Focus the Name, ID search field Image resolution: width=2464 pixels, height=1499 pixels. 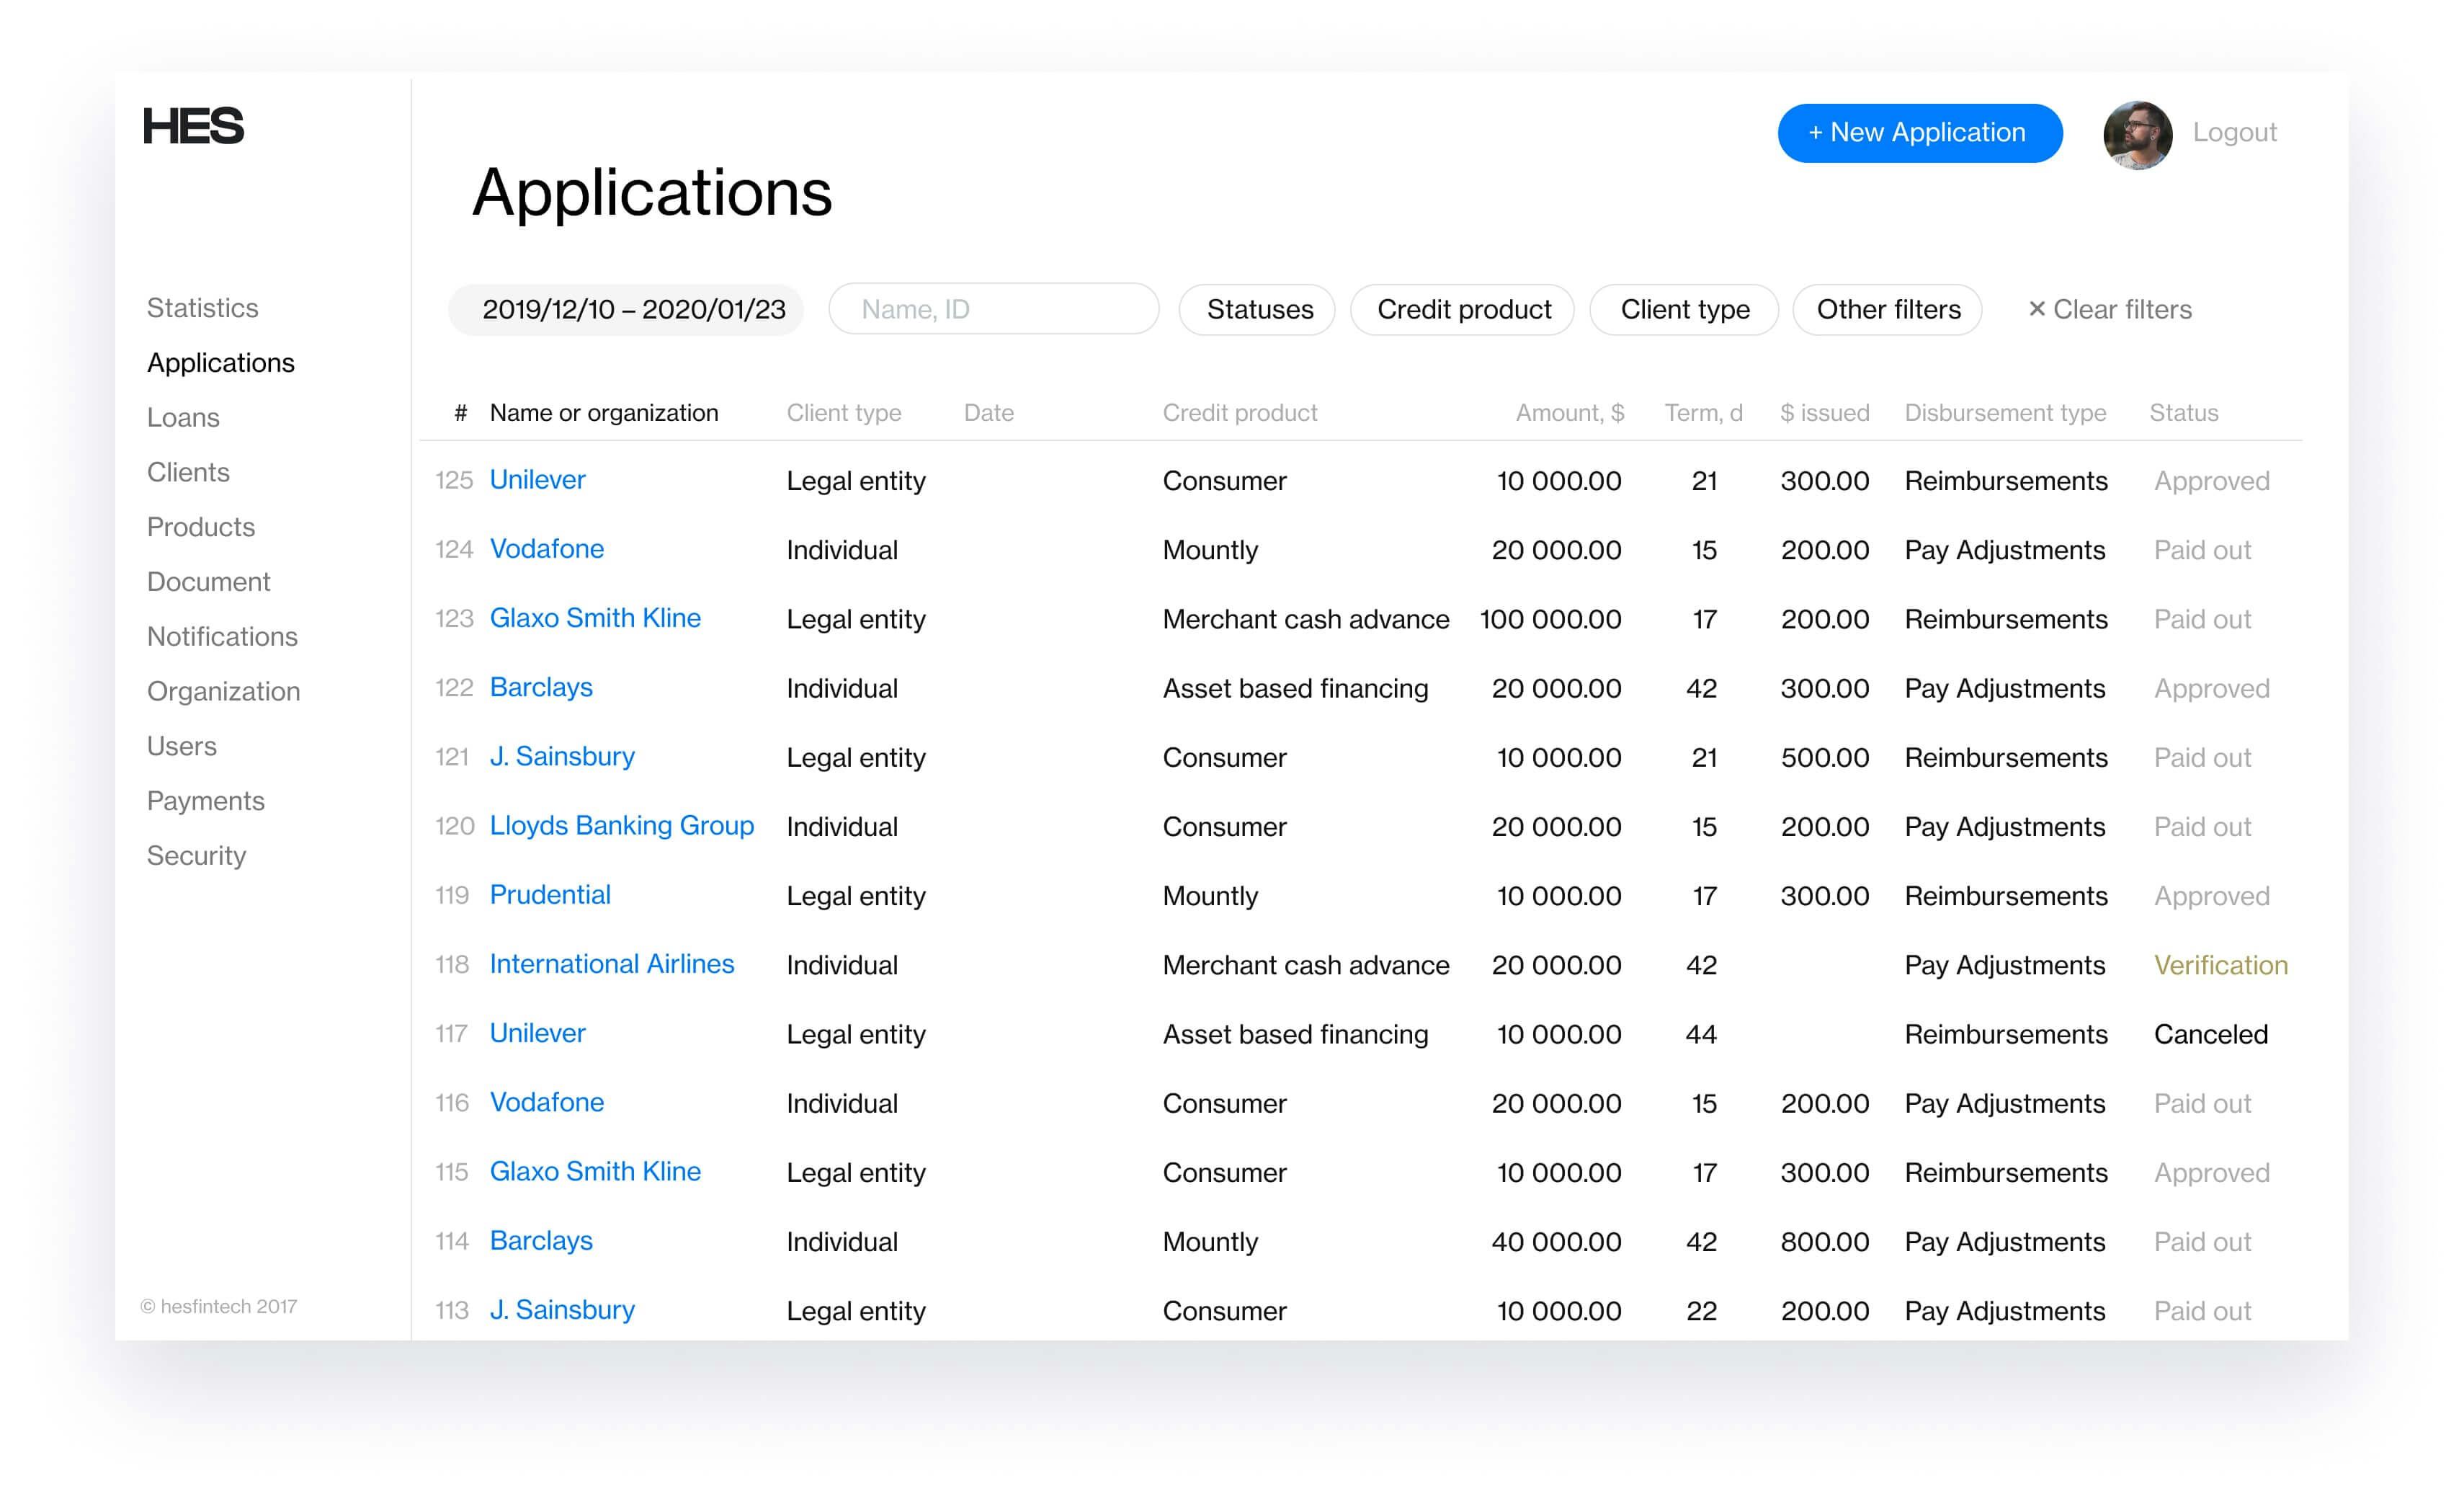point(993,310)
